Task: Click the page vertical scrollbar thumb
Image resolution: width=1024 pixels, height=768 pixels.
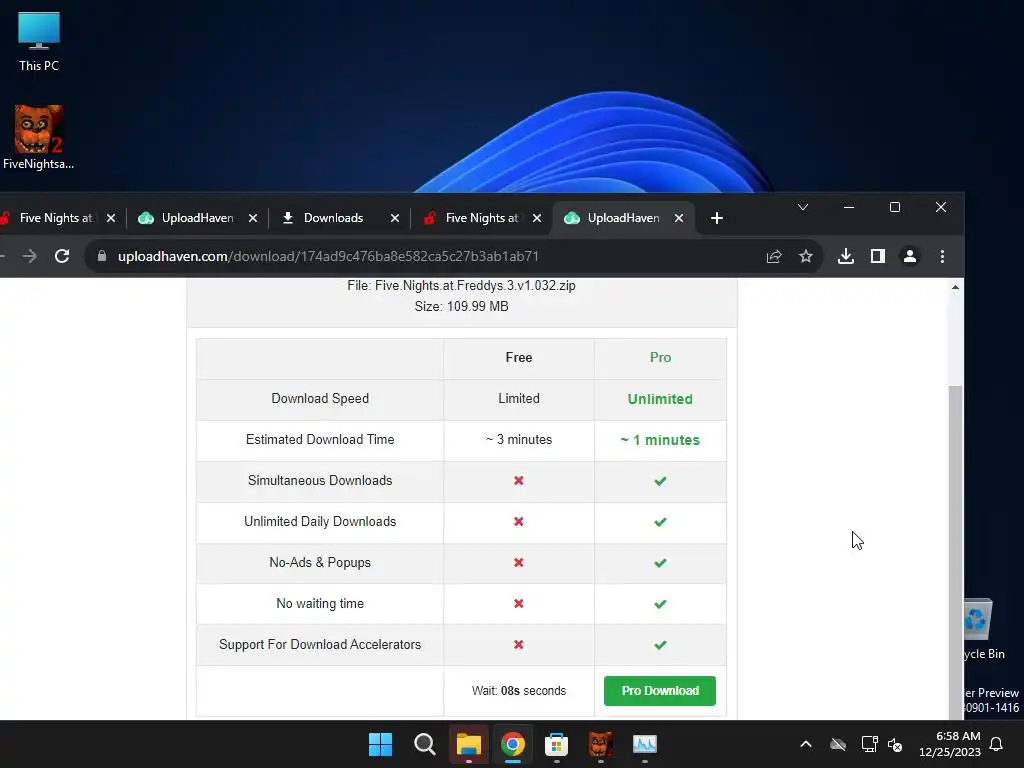Action: coord(955,552)
